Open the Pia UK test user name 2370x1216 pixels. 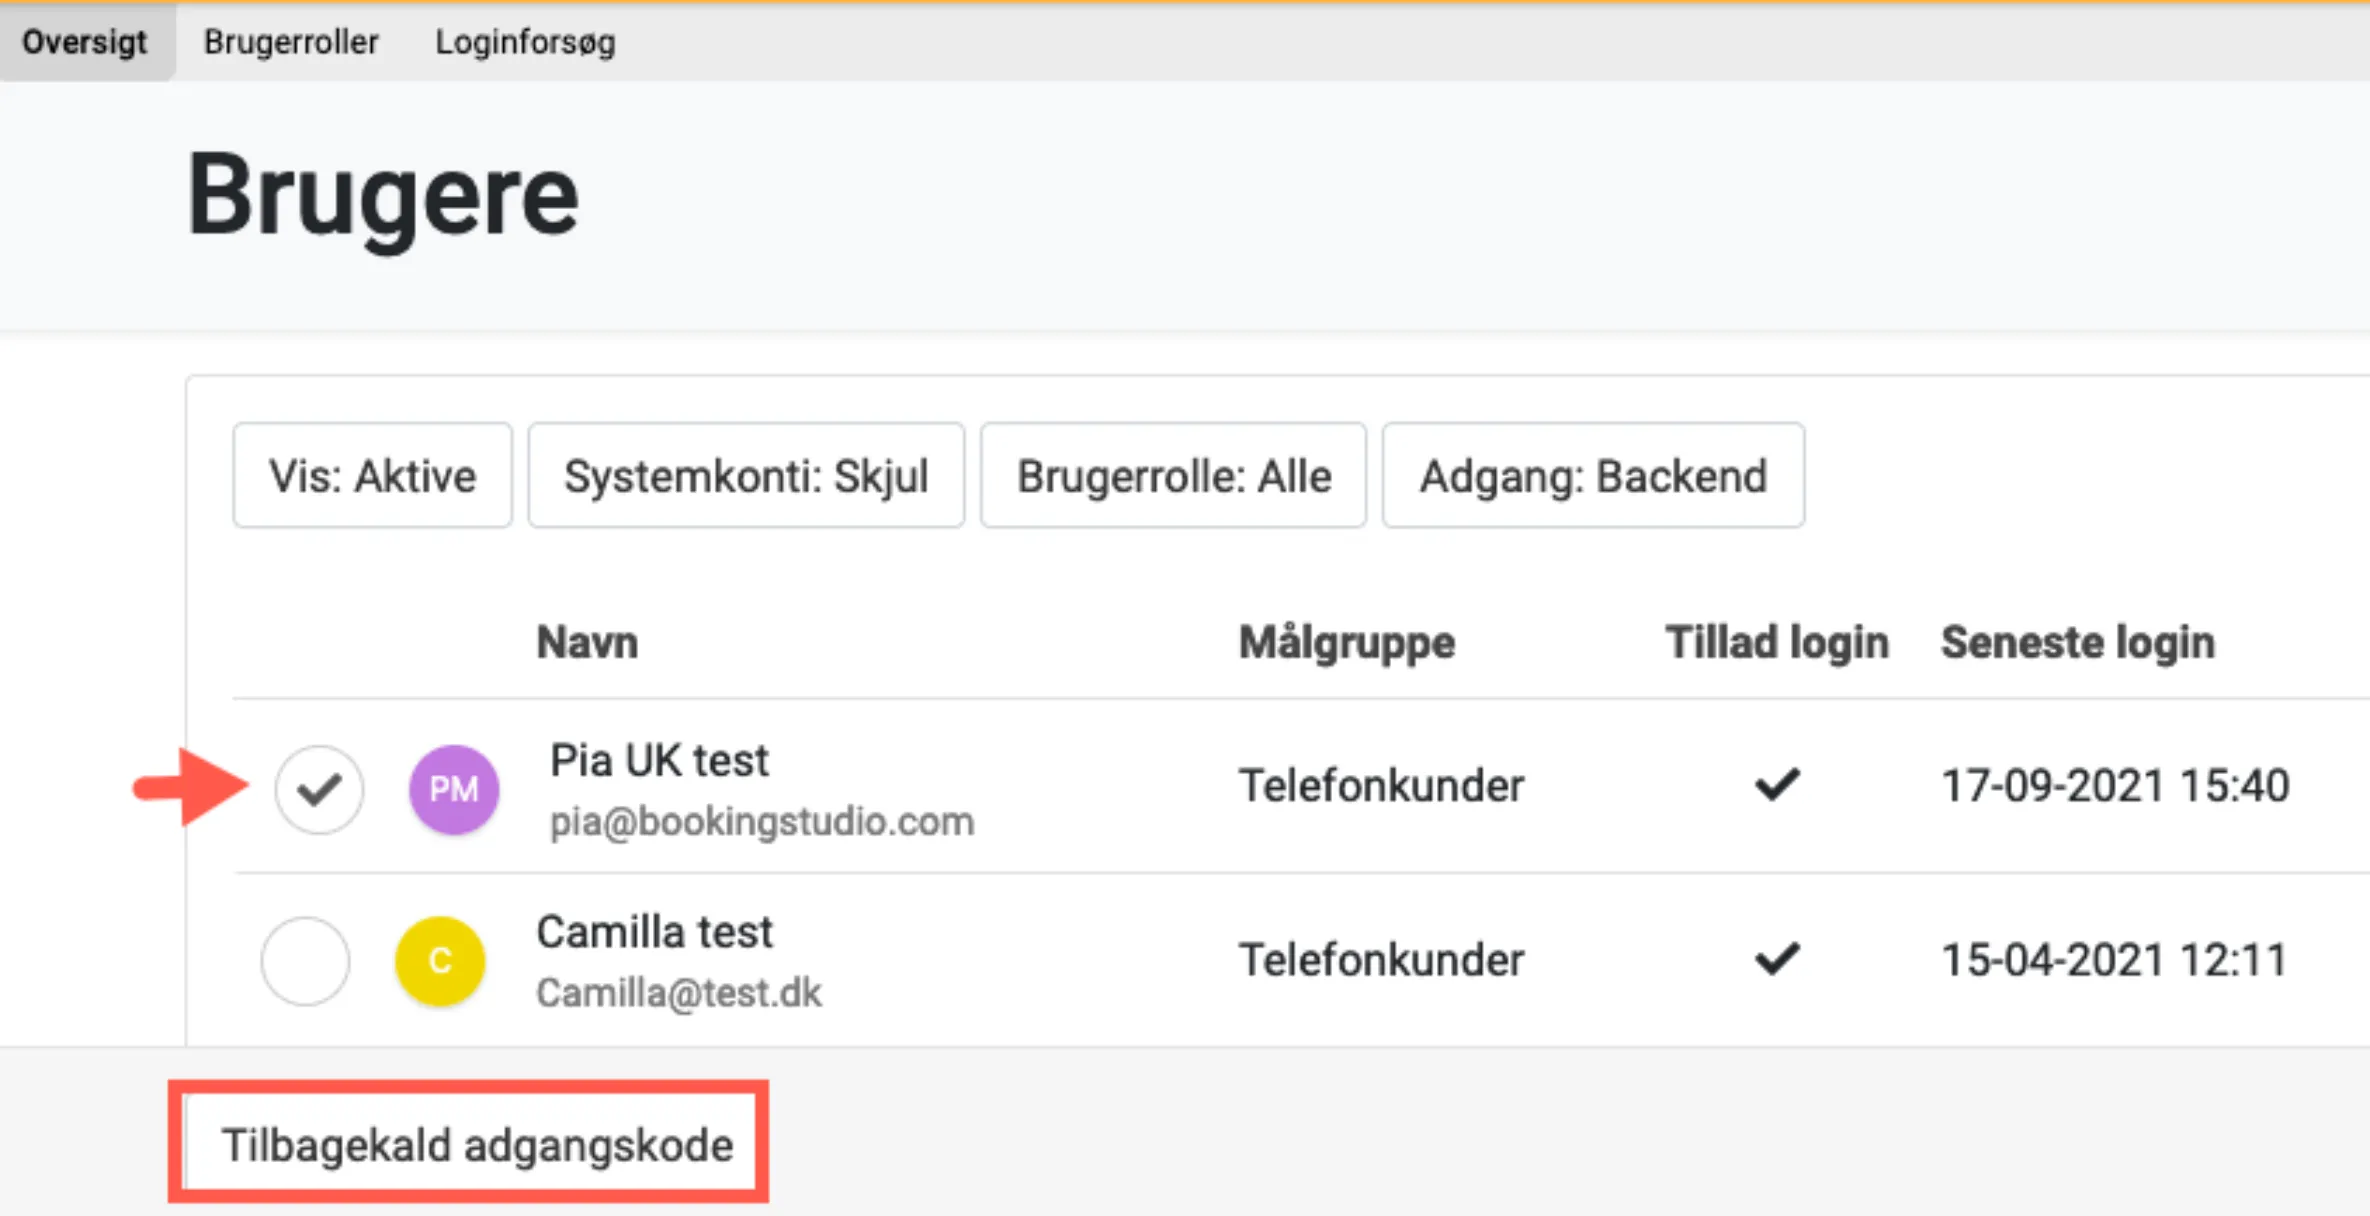coord(659,760)
